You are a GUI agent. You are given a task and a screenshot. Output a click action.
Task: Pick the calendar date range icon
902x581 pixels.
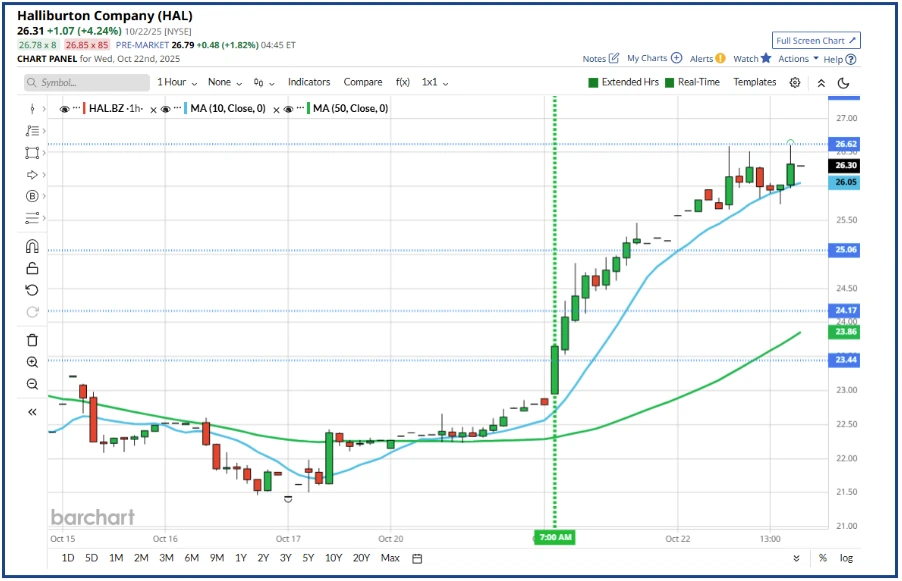click(417, 558)
